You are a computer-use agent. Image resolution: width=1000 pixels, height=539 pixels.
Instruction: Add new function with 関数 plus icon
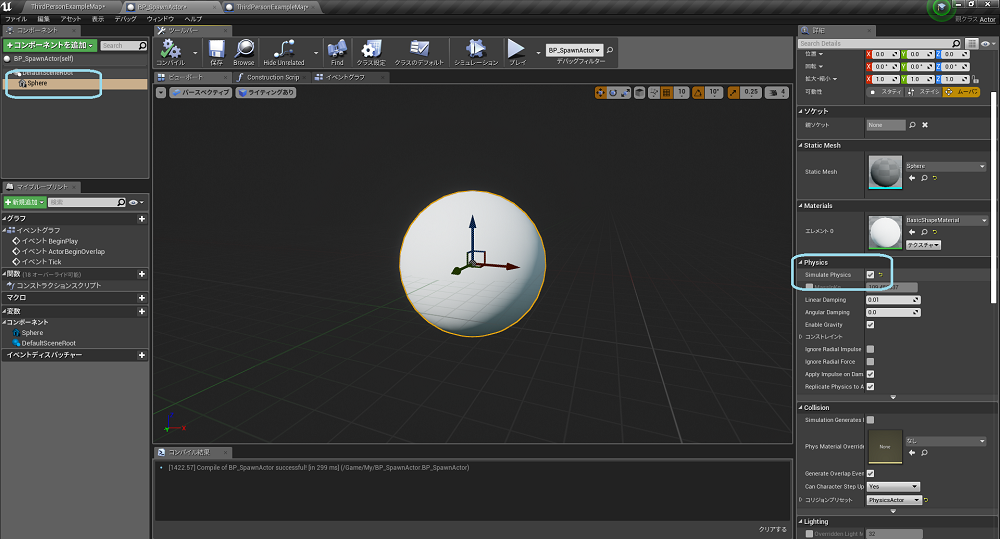click(142, 274)
